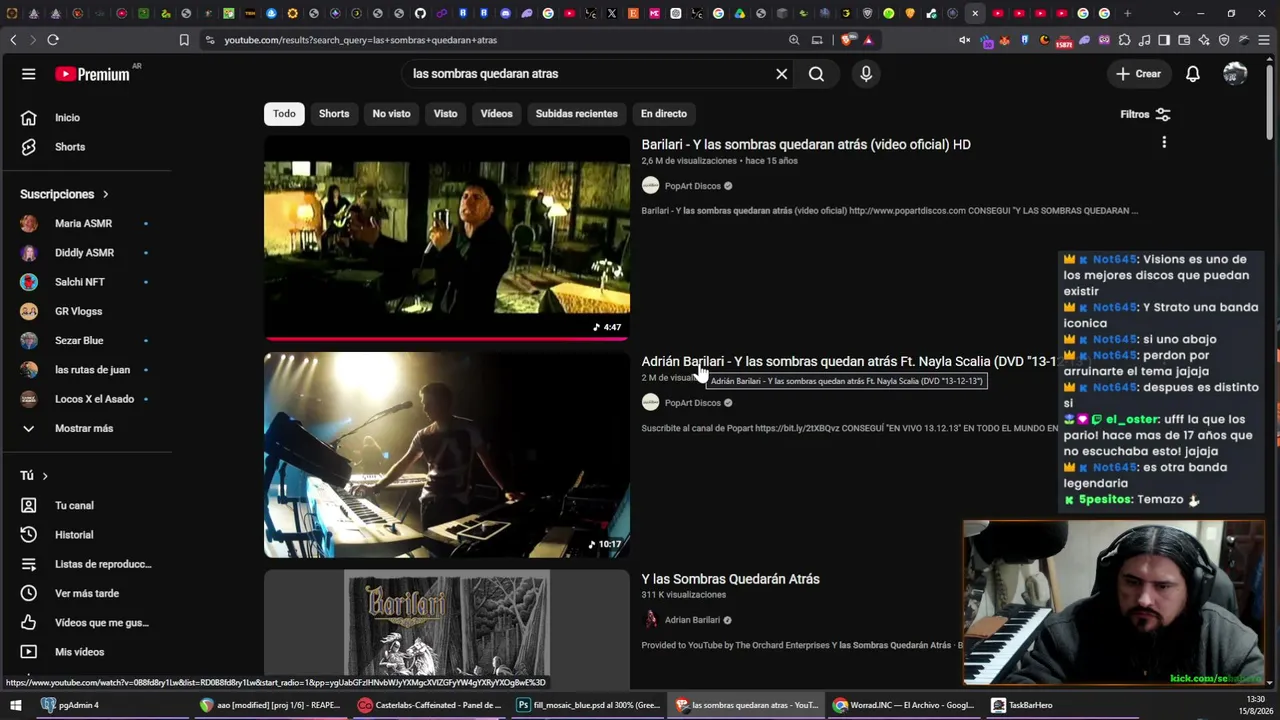Switch to TaskBarHero in taskbar
This screenshot has width=1280, height=720.
(1022, 705)
